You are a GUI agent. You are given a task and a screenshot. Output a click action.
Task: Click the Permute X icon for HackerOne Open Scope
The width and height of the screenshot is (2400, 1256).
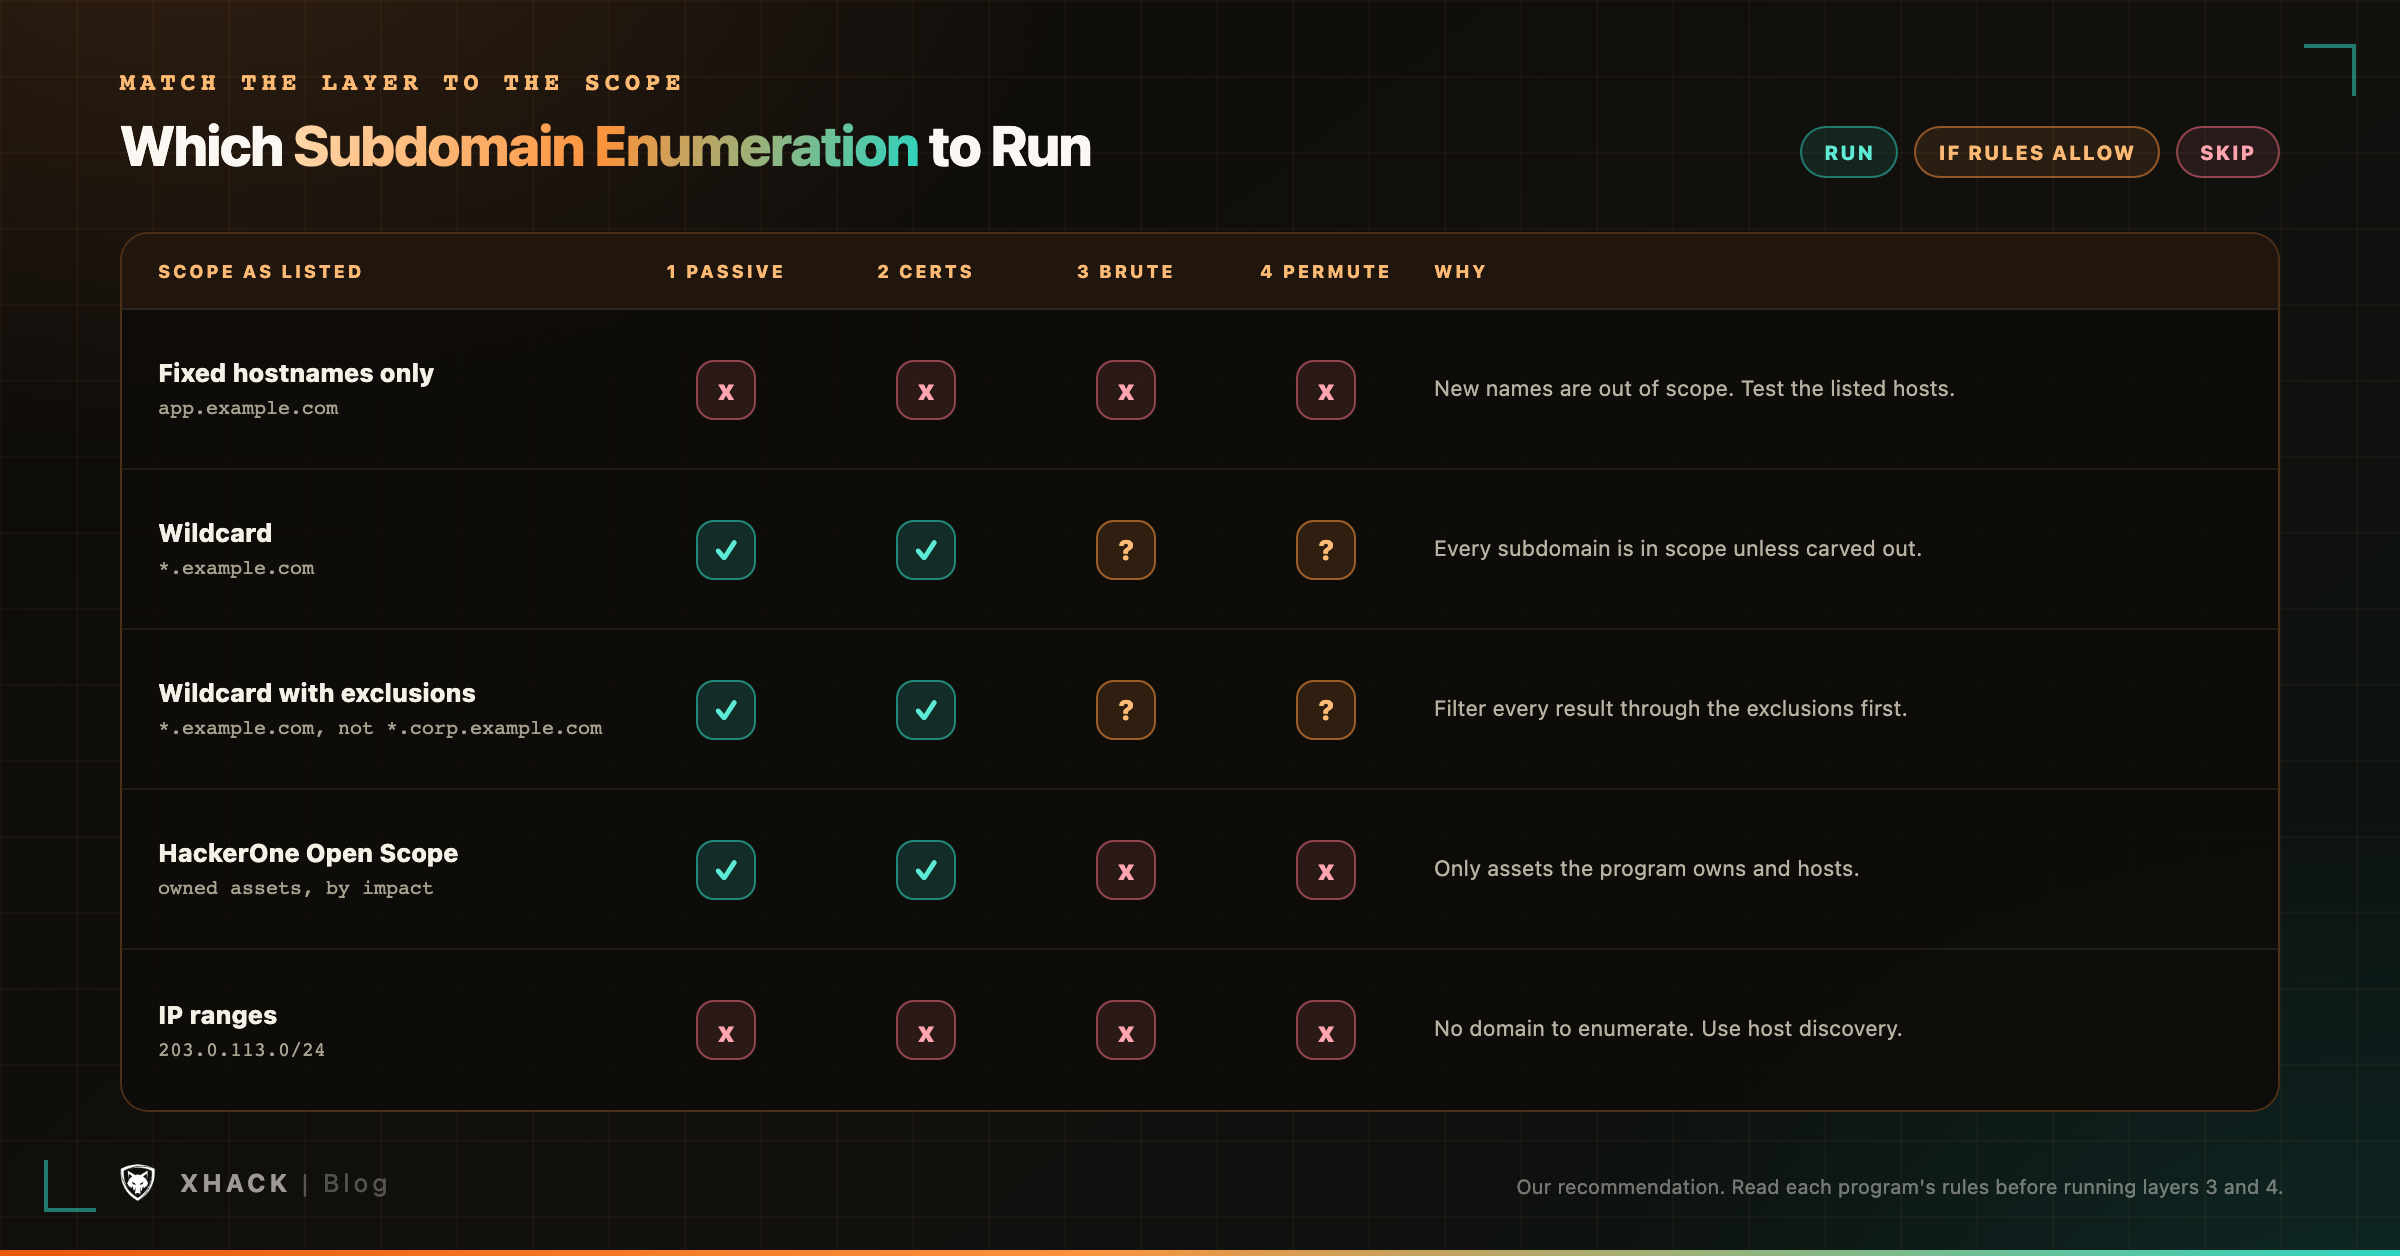pyautogui.click(x=1326, y=870)
